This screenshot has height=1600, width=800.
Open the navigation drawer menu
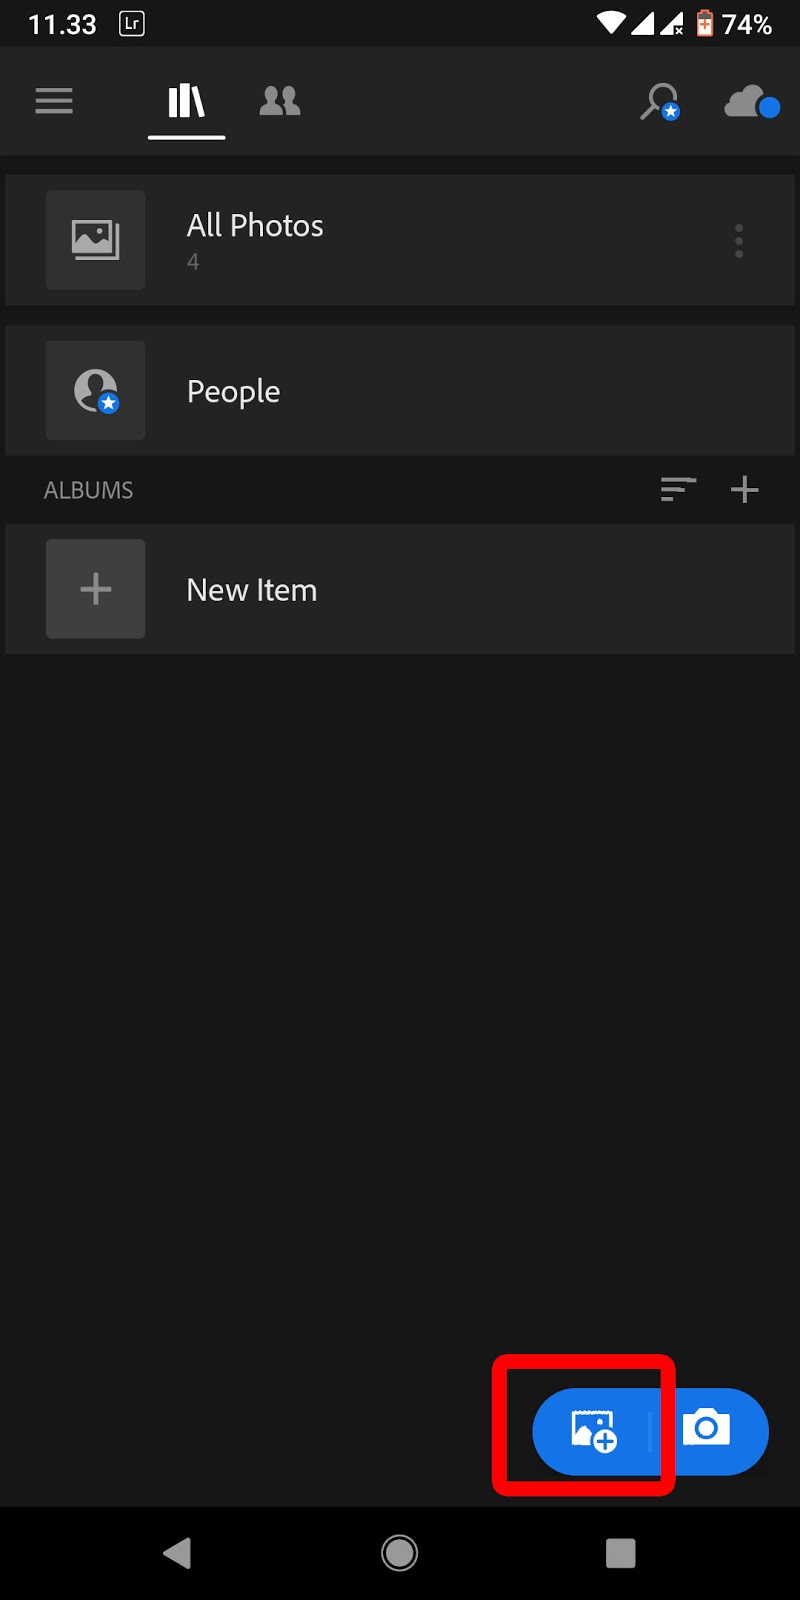pyautogui.click(x=54, y=101)
